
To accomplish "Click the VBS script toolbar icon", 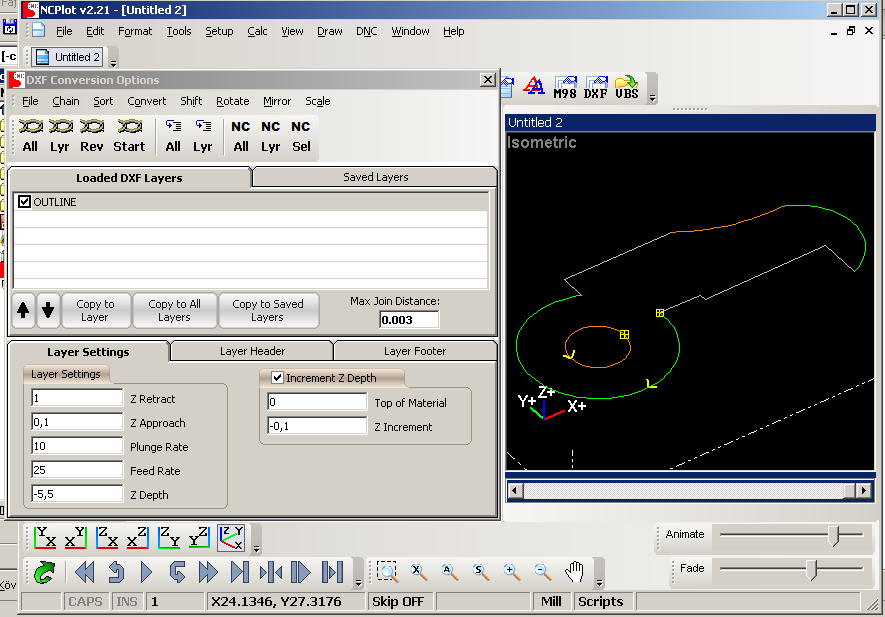I will pyautogui.click(x=627, y=87).
